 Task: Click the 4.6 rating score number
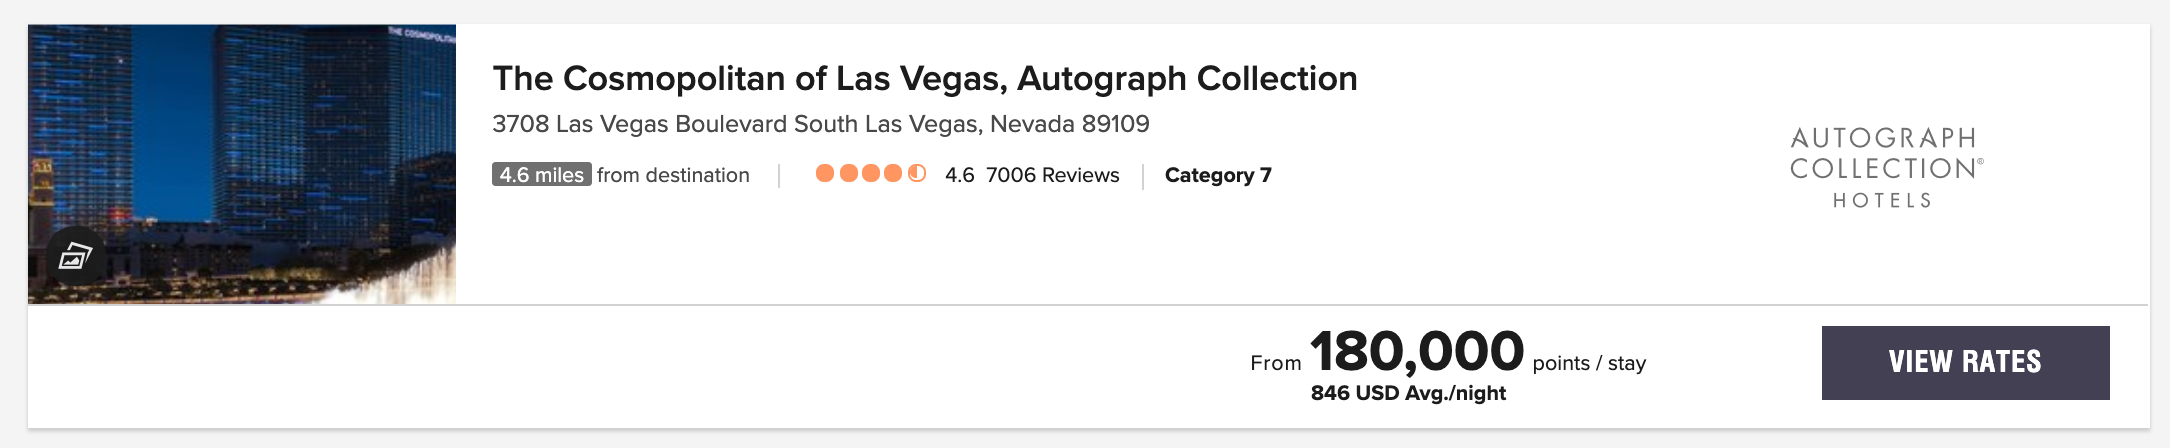click(959, 175)
